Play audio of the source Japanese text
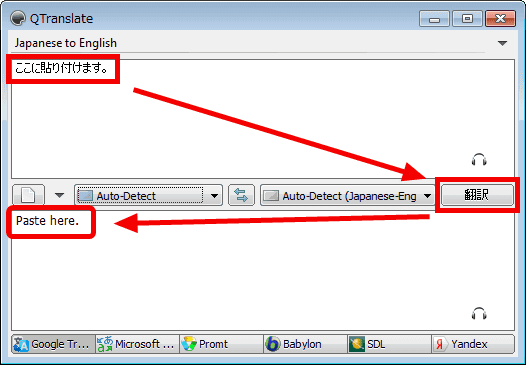Viewport: 526px width, 365px height. pyautogui.click(x=479, y=160)
